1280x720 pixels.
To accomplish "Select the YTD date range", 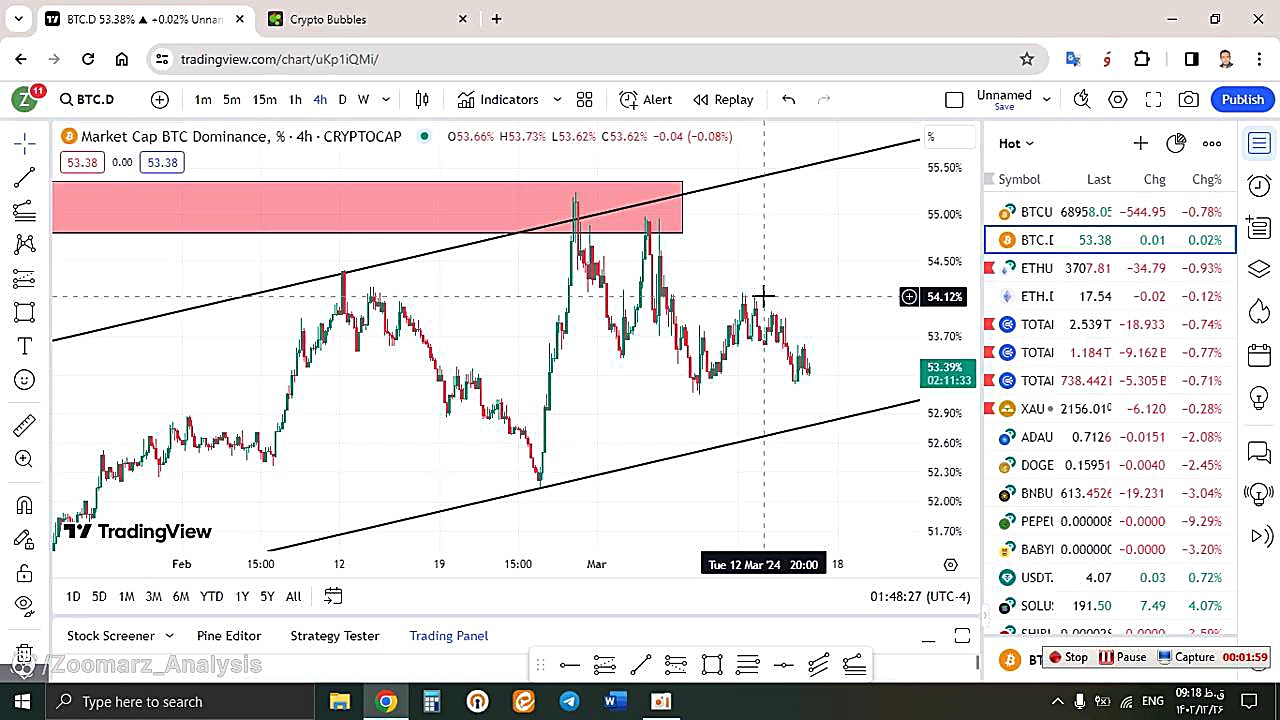I will (x=211, y=596).
